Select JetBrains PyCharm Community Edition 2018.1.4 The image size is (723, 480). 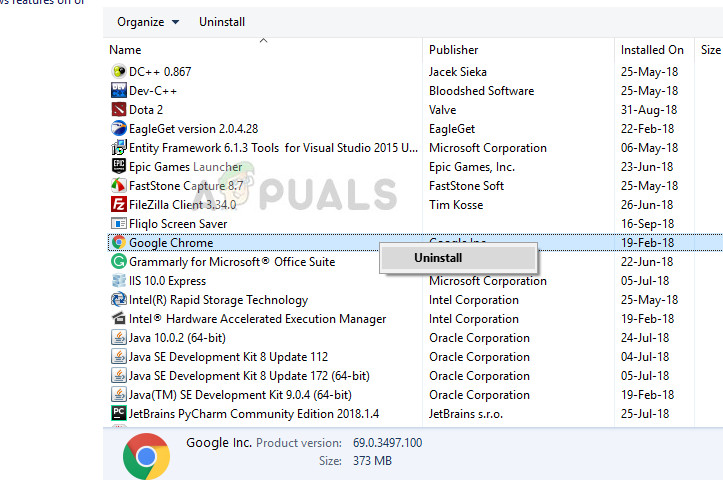(254, 414)
